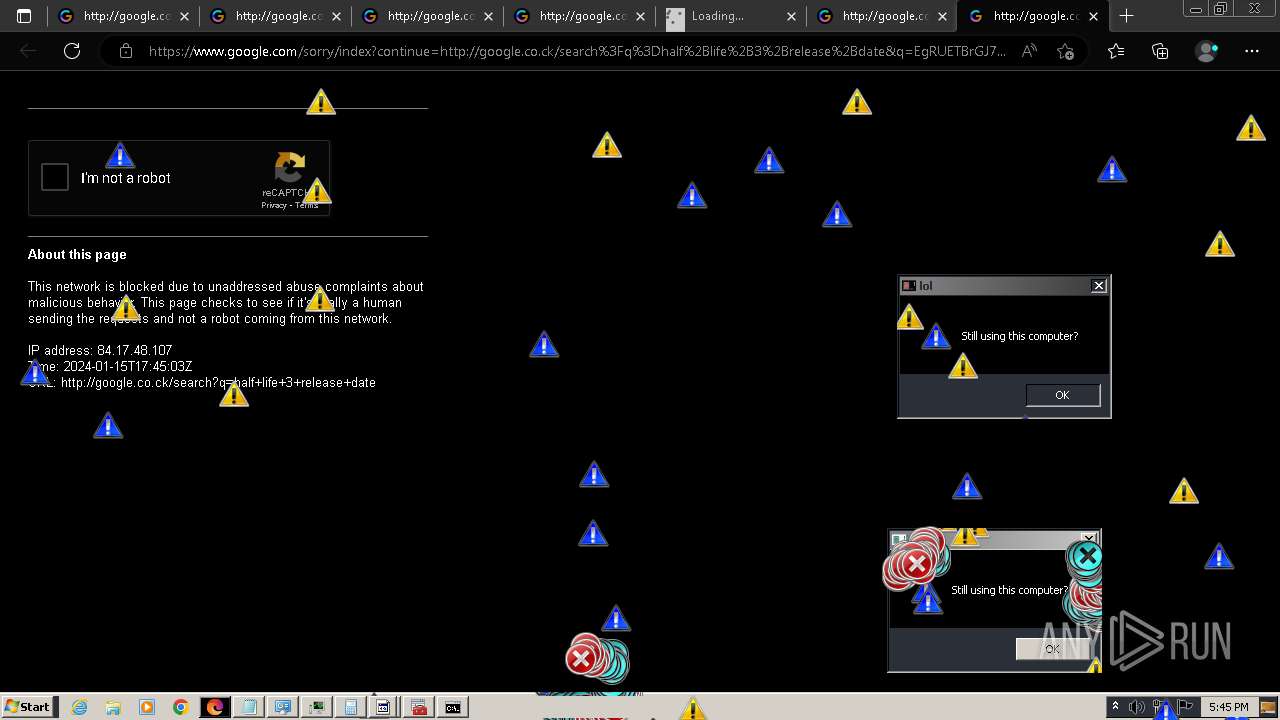Image resolution: width=1280 pixels, height=720 pixels.
Task: Launch Internet Explorer from taskbar
Action: (79, 707)
